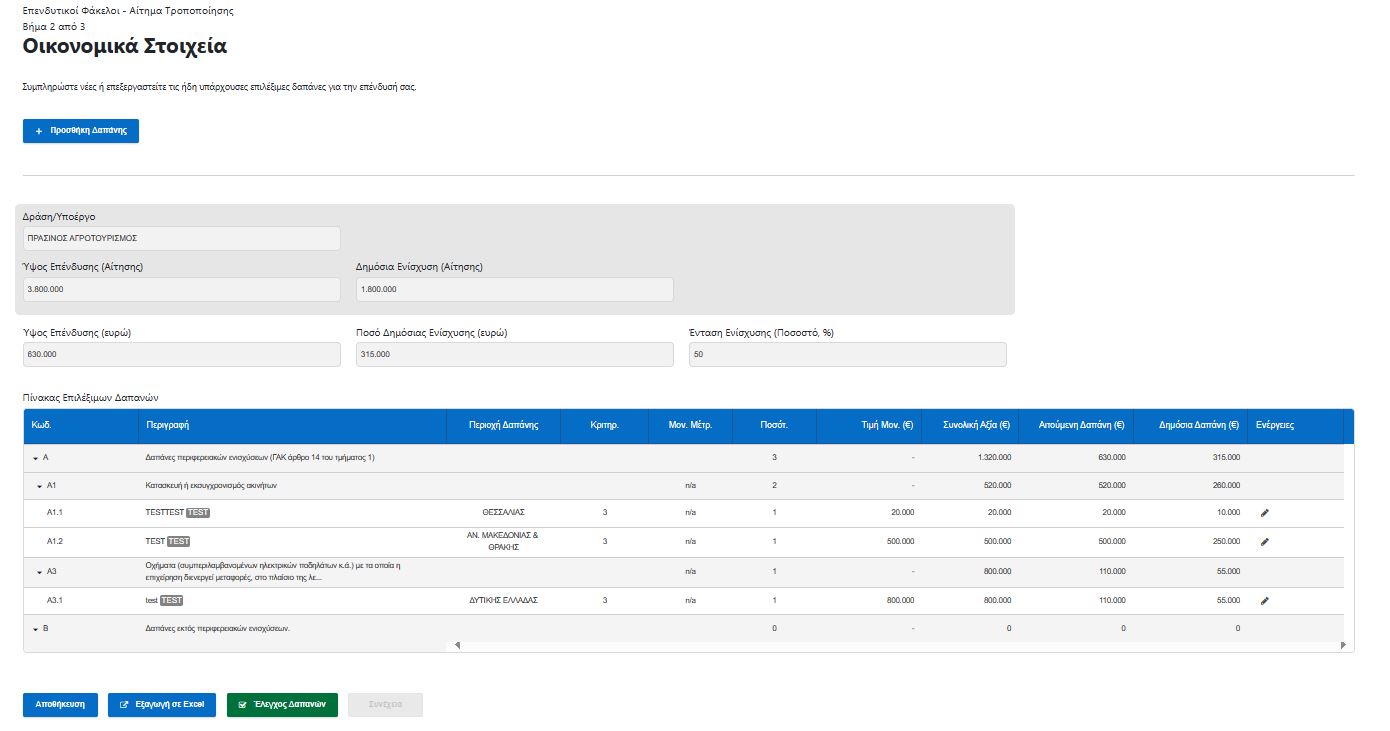The height and width of the screenshot is (731, 1390).
Task: Edit expense row A3.1 with pencil icon
Action: (x=1264, y=601)
